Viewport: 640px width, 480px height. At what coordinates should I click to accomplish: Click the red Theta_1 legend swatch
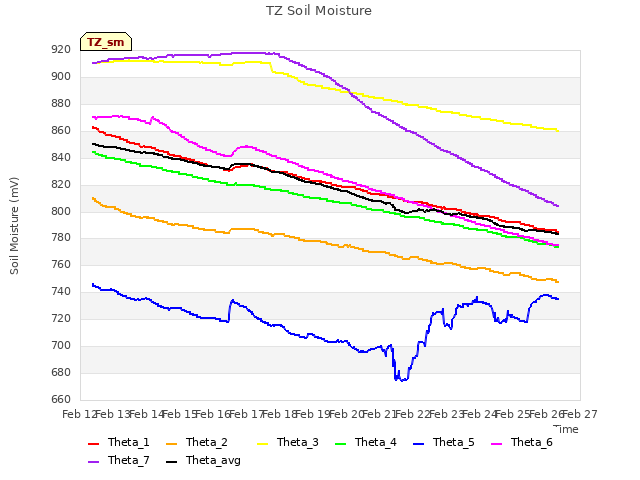pyautogui.click(x=93, y=444)
